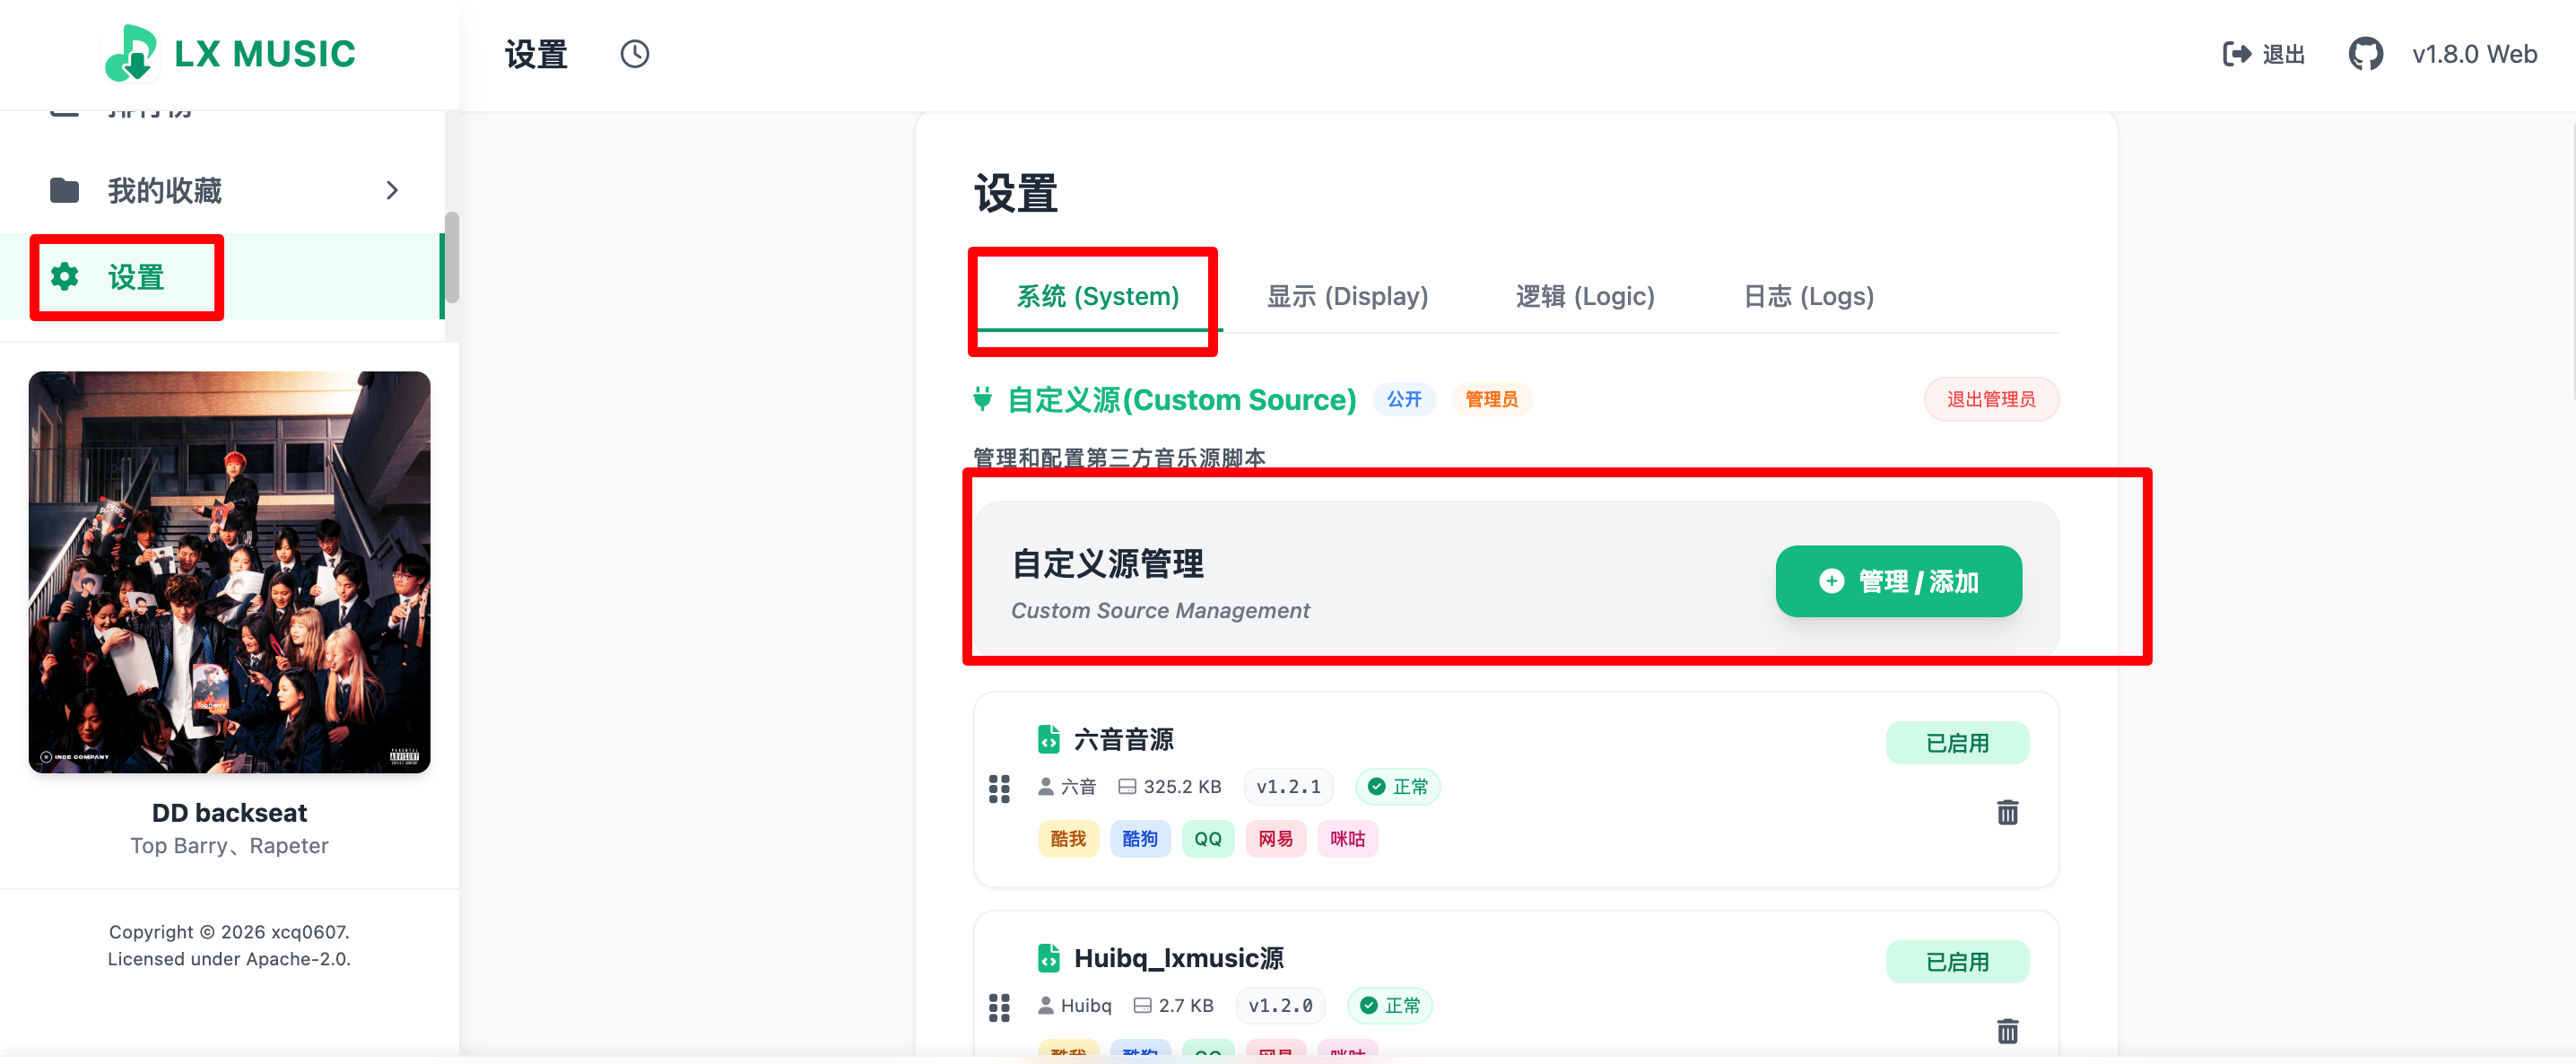
Task: Click the clock history icon in header
Action: point(634,54)
